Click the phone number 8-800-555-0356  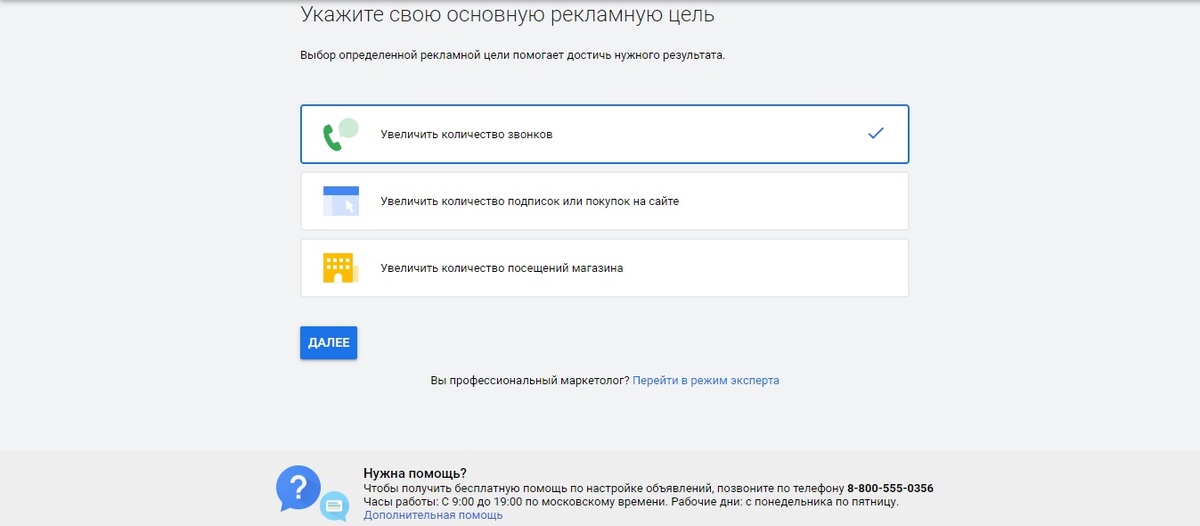click(x=890, y=488)
